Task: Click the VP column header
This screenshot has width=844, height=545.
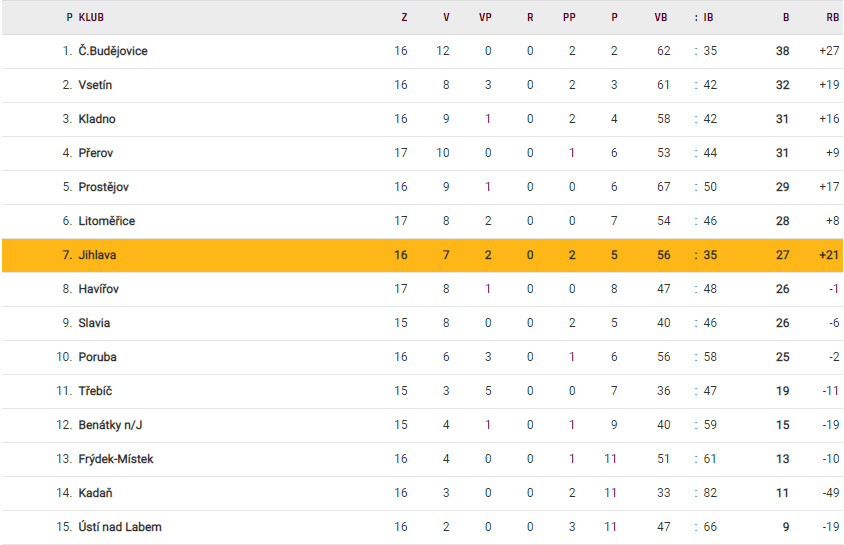Action: (485, 17)
